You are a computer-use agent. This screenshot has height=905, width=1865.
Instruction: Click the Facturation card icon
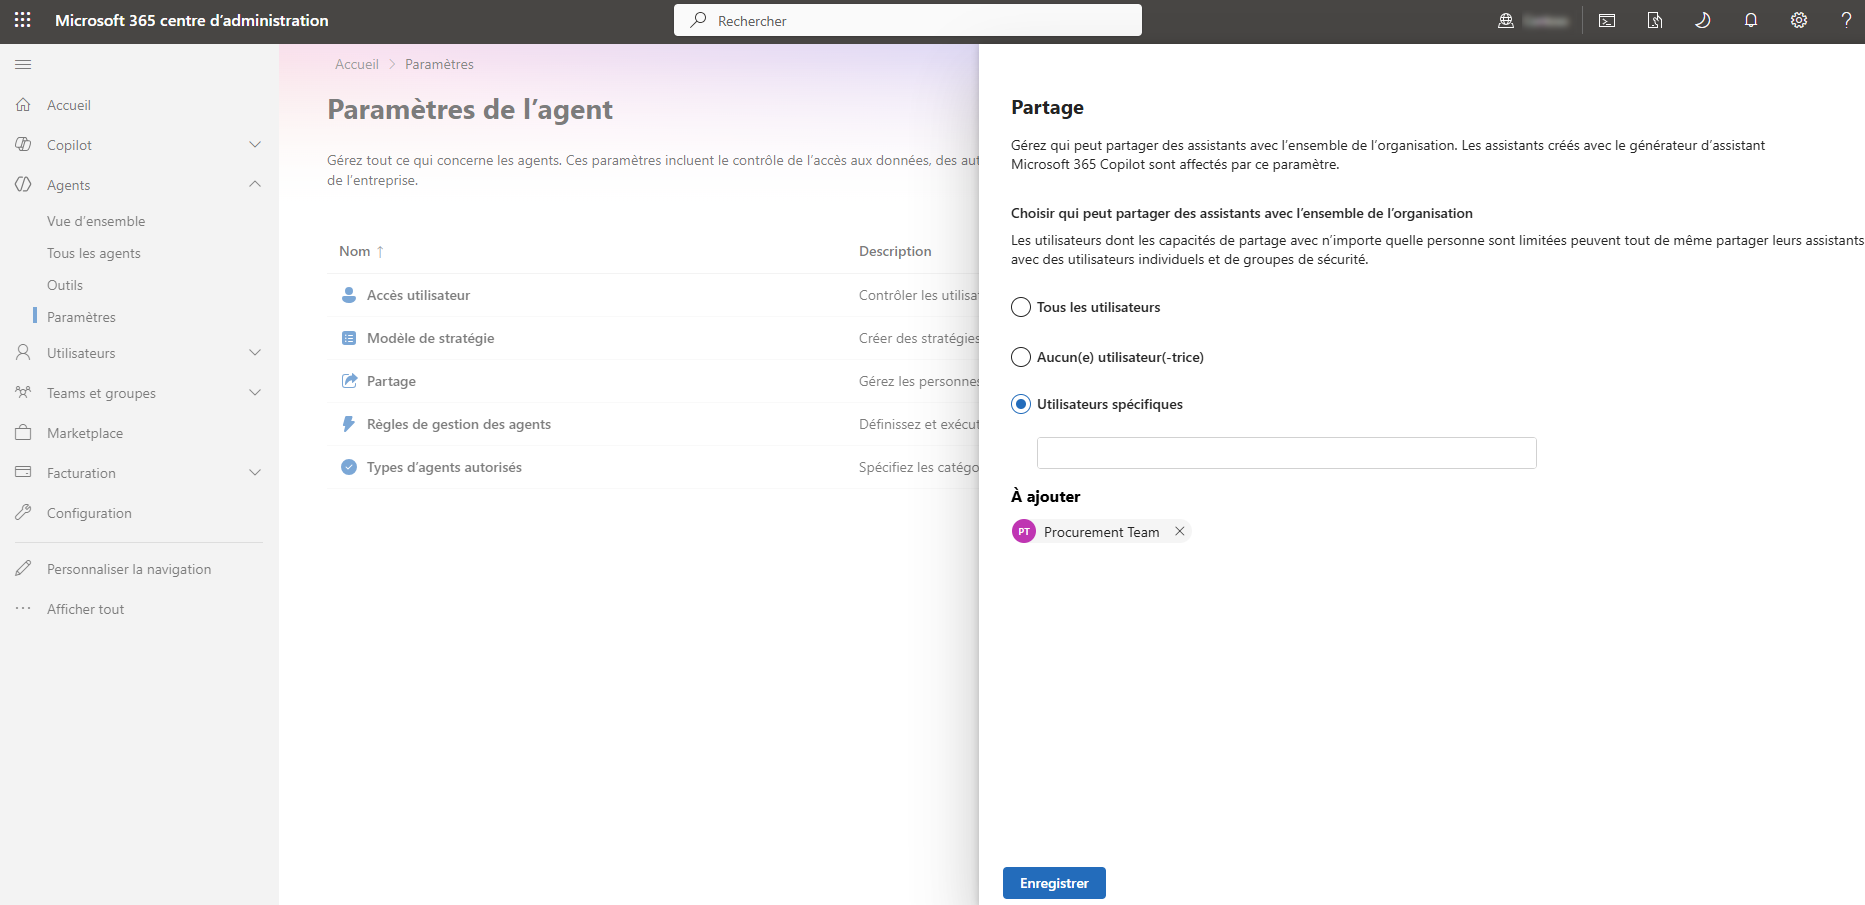[x=24, y=472]
